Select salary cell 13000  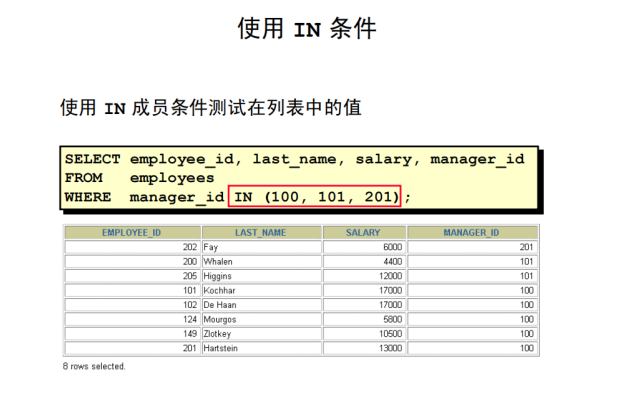tap(364, 348)
